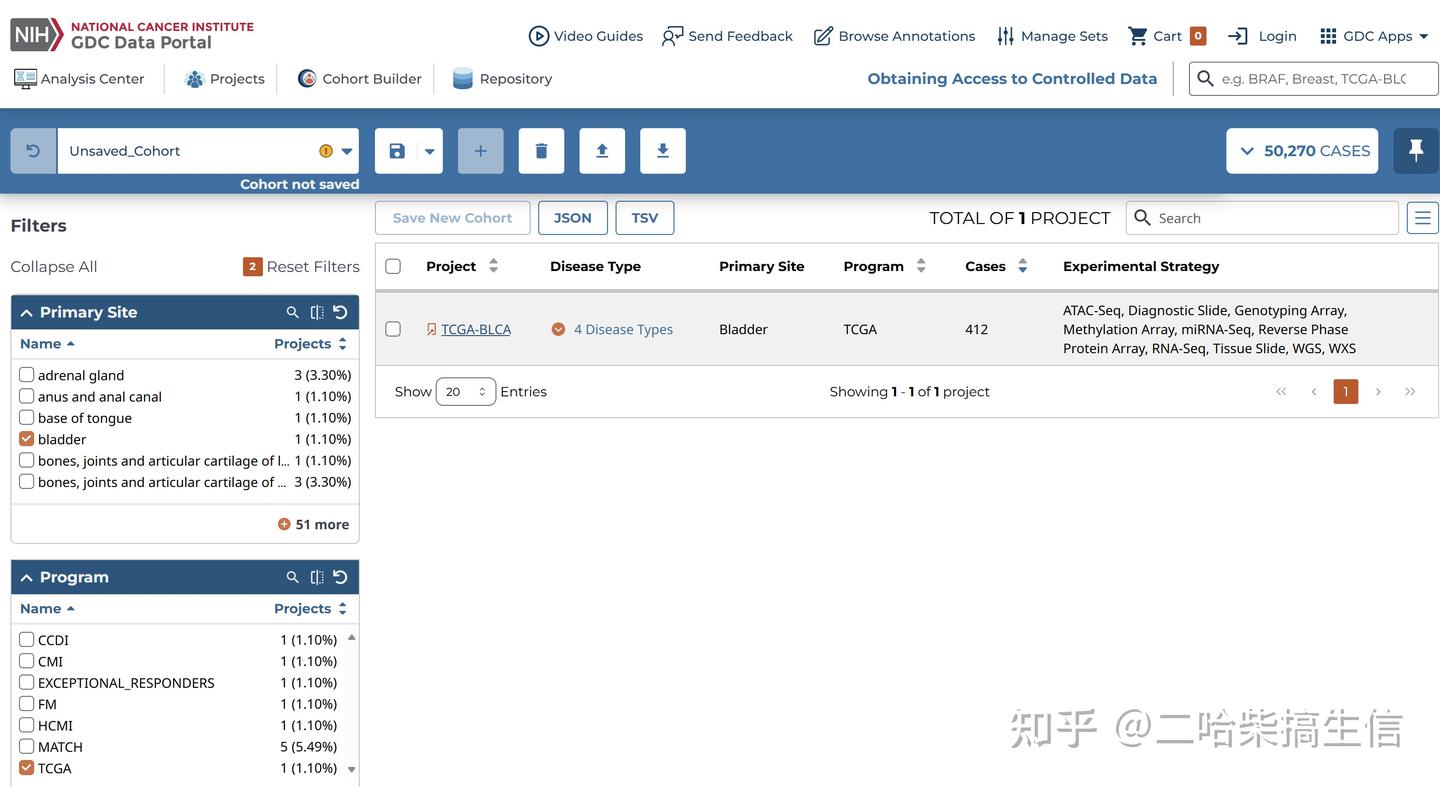The image size is (1440, 787).
Task: Open Repository section
Action: 502,79
